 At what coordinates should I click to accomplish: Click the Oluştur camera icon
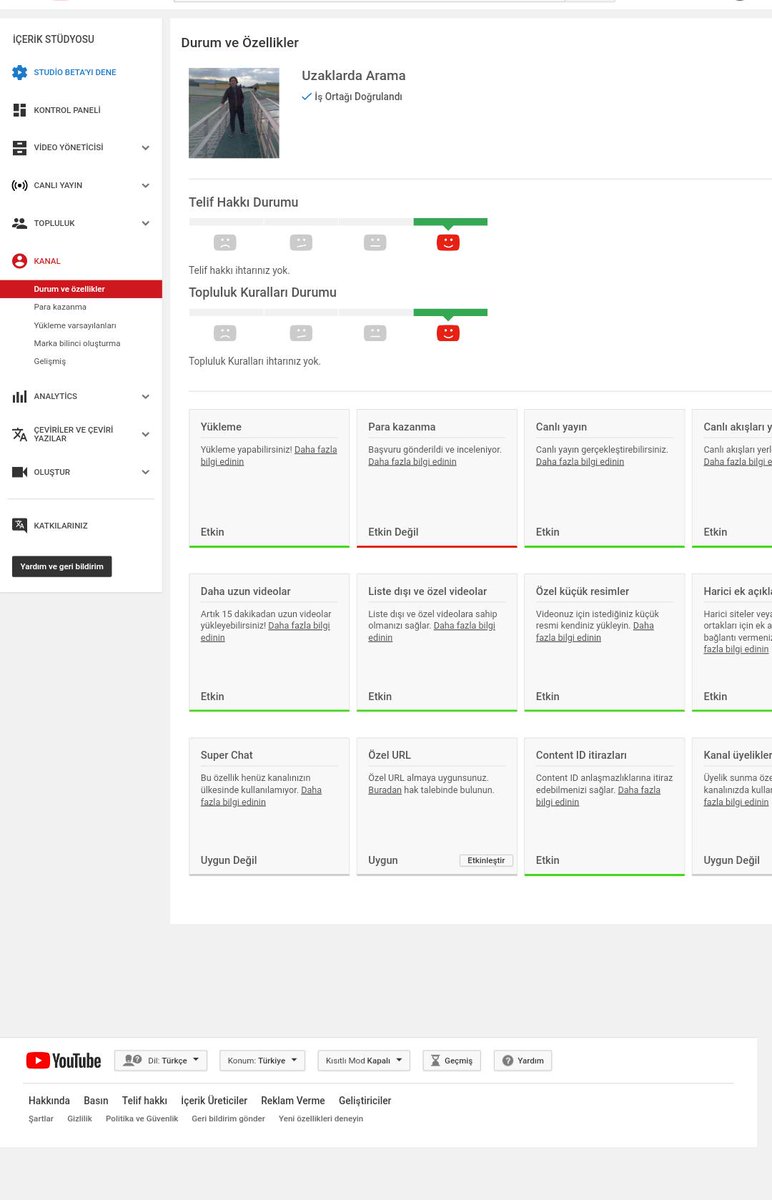19,472
